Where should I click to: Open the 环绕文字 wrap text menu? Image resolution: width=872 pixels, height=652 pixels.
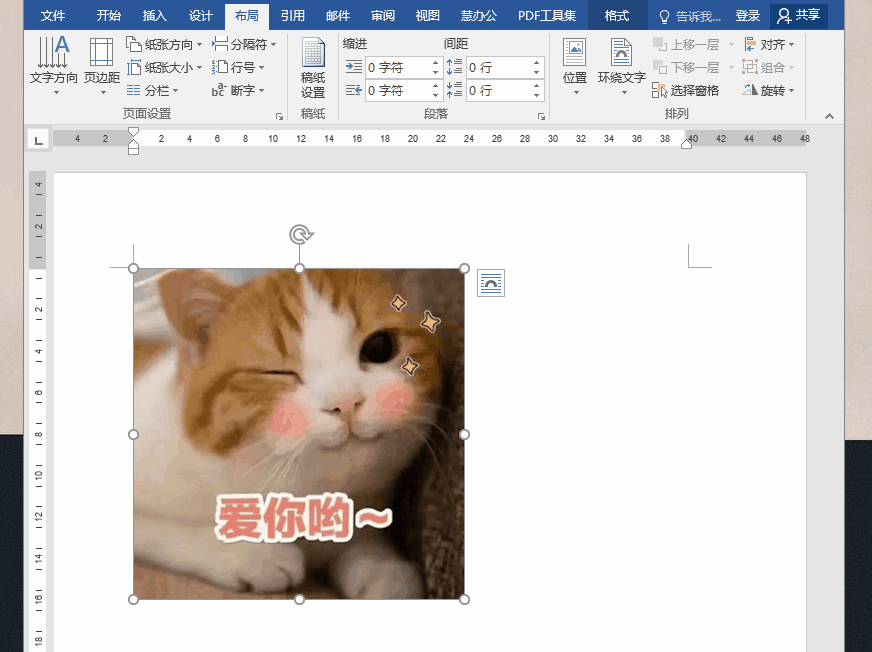click(622, 66)
